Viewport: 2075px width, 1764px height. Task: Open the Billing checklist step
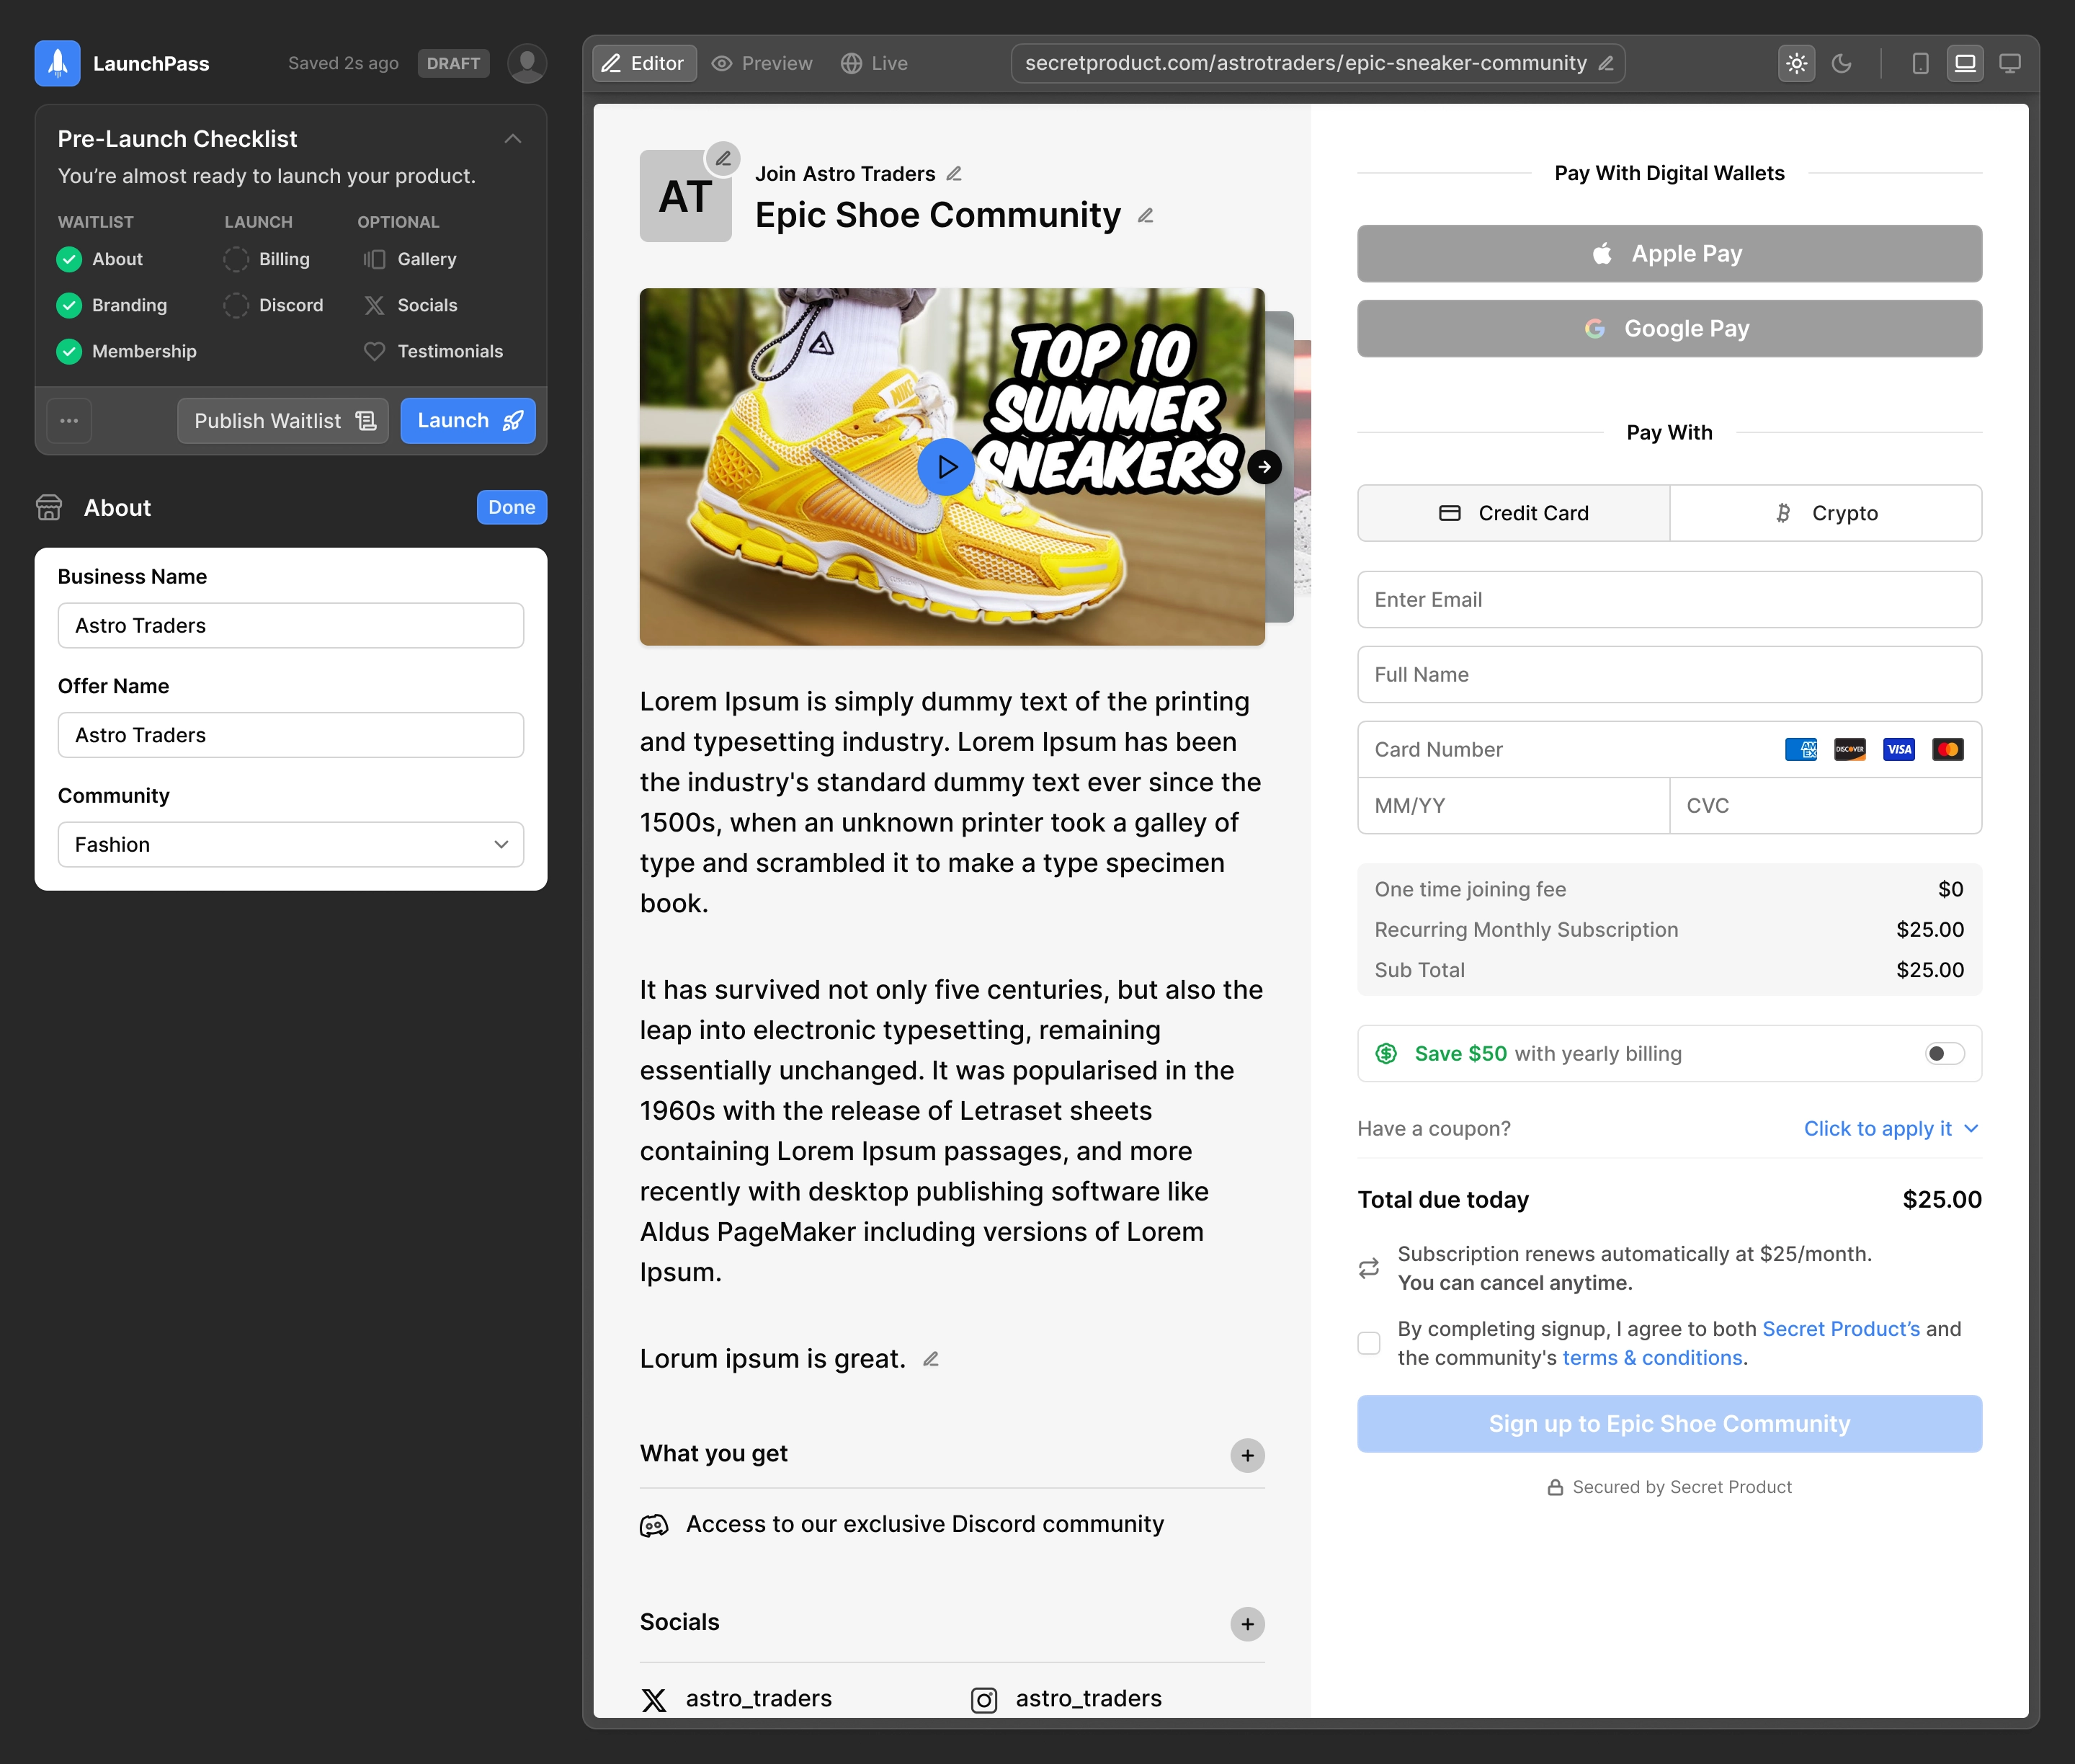pos(267,259)
